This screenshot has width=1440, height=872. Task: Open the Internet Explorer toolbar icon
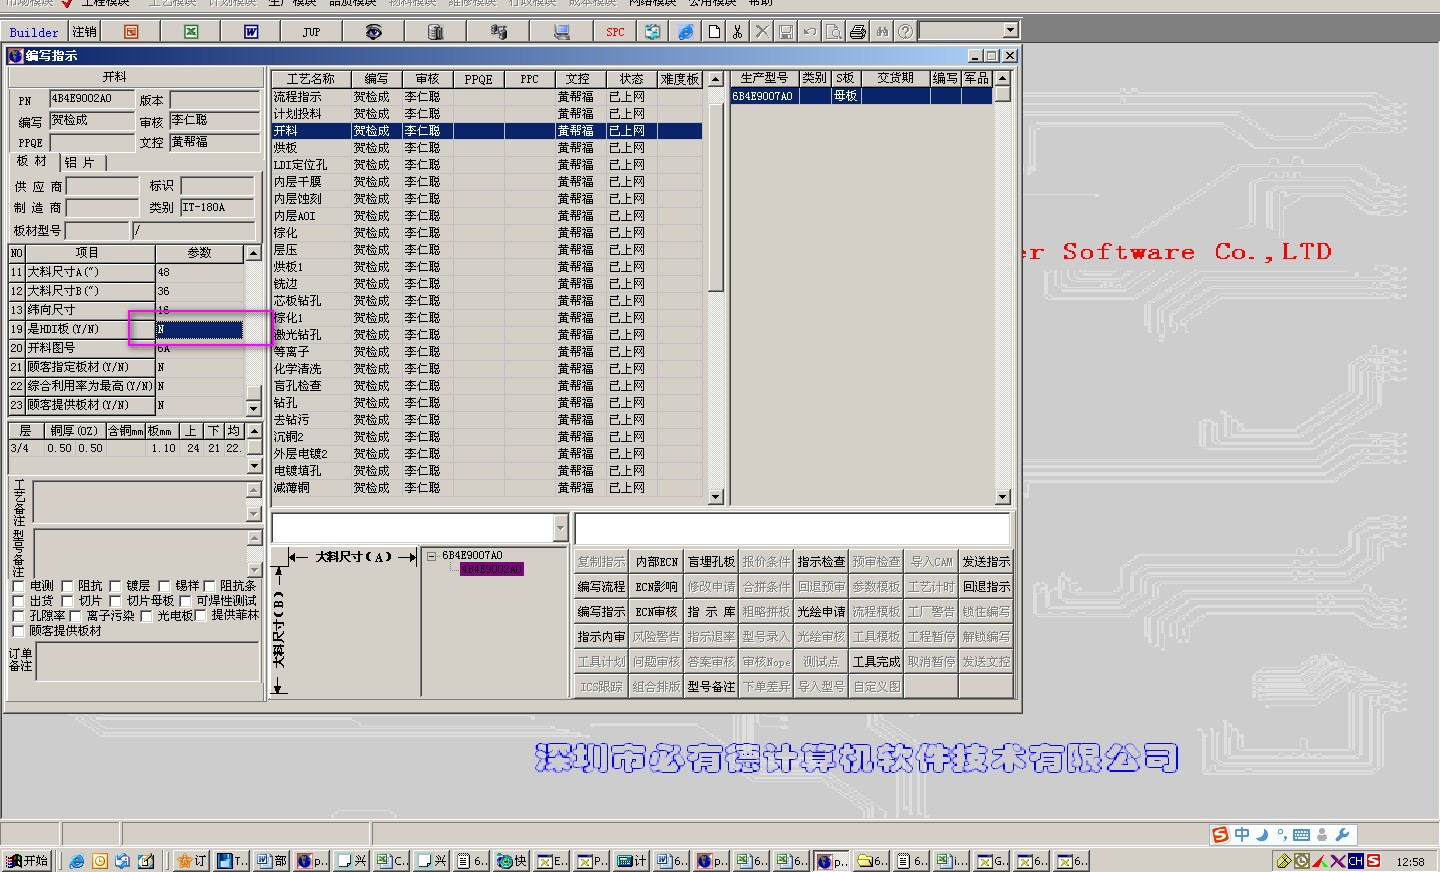(x=685, y=32)
